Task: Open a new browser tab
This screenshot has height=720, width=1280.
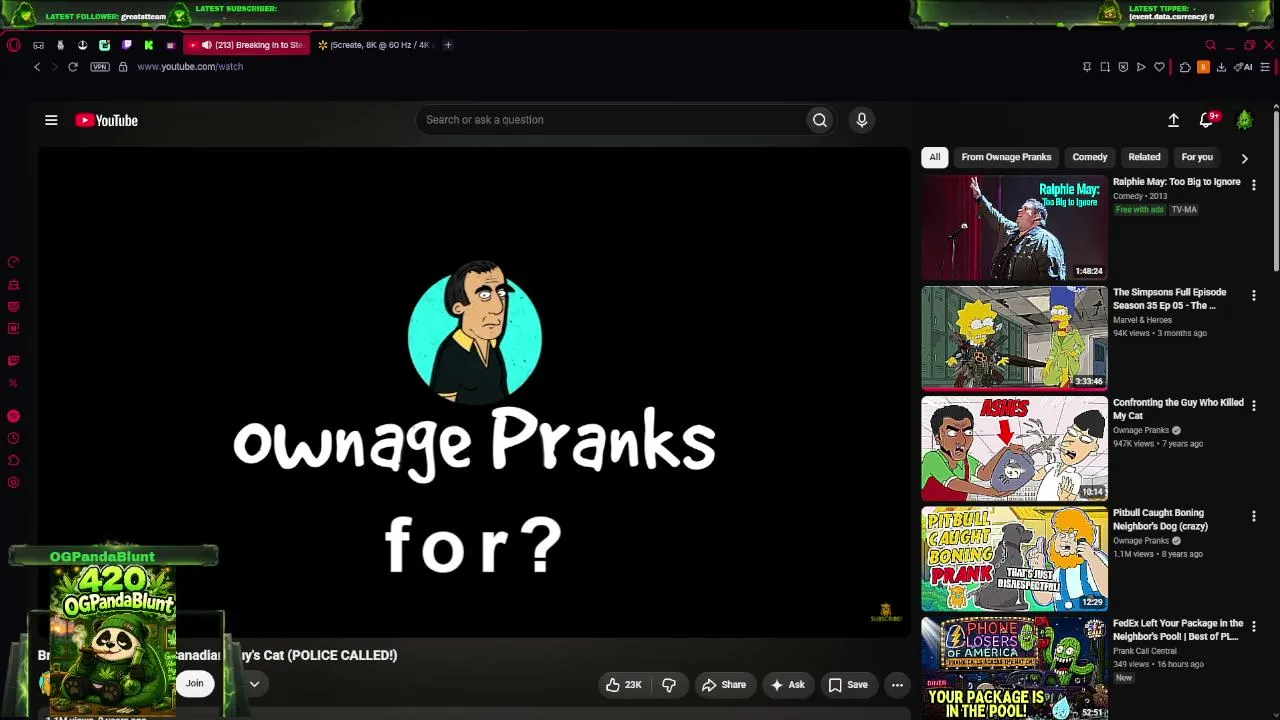Action: coord(448,45)
